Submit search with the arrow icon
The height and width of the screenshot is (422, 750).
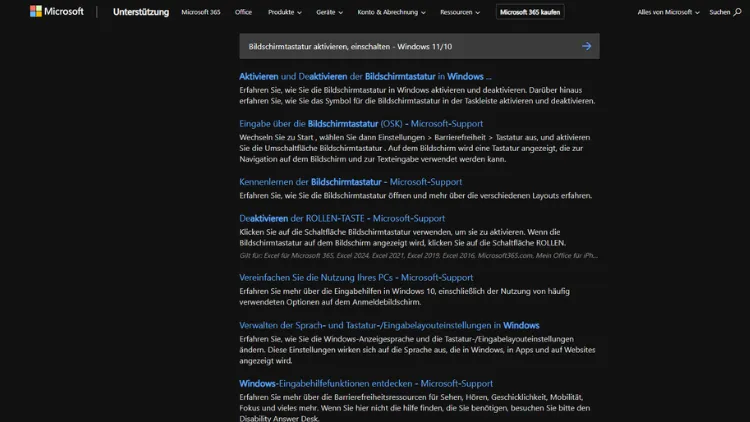click(x=586, y=46)
